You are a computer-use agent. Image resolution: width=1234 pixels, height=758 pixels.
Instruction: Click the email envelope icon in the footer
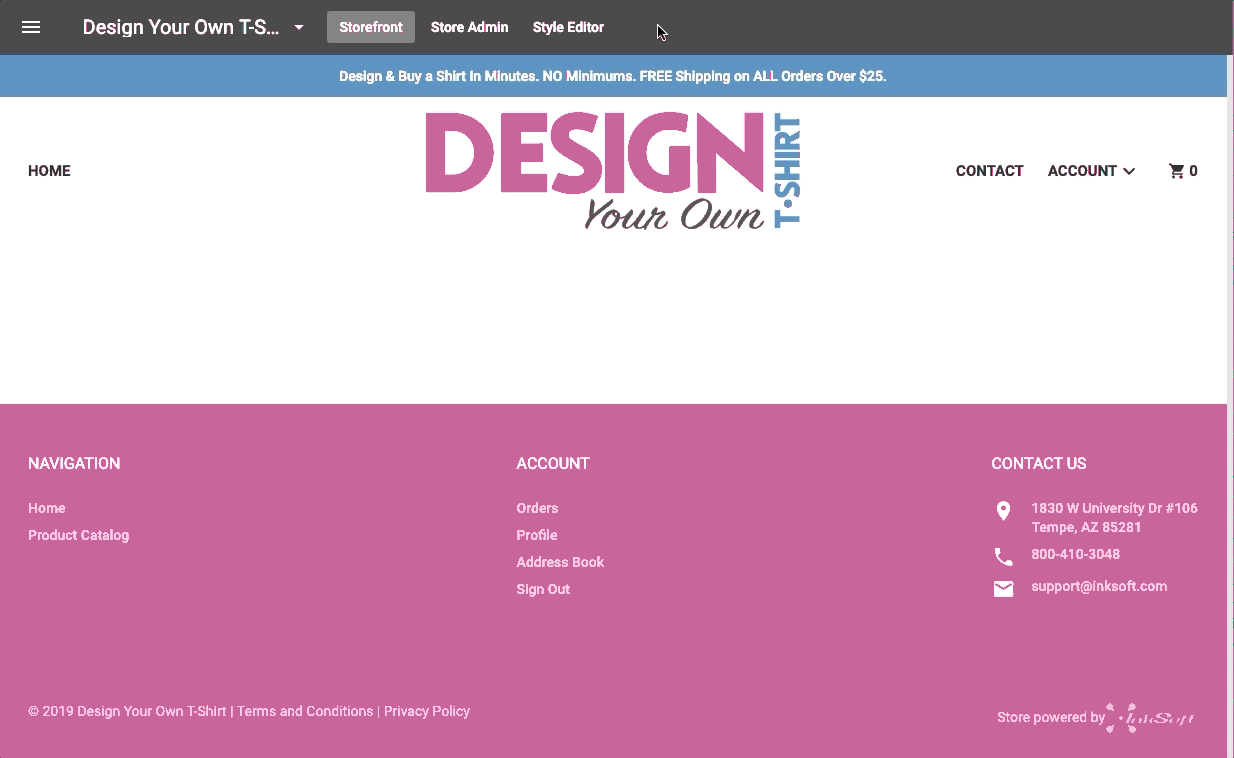pyautogui.click(x=1003, y=589)
